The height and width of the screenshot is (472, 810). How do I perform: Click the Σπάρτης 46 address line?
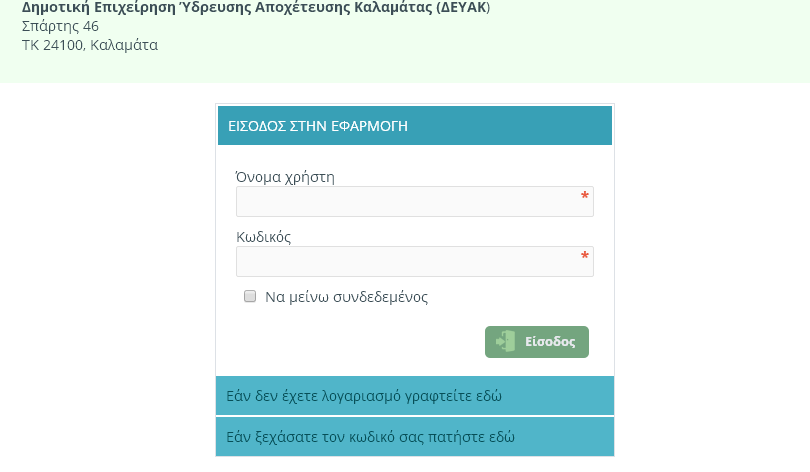(60, 26)
